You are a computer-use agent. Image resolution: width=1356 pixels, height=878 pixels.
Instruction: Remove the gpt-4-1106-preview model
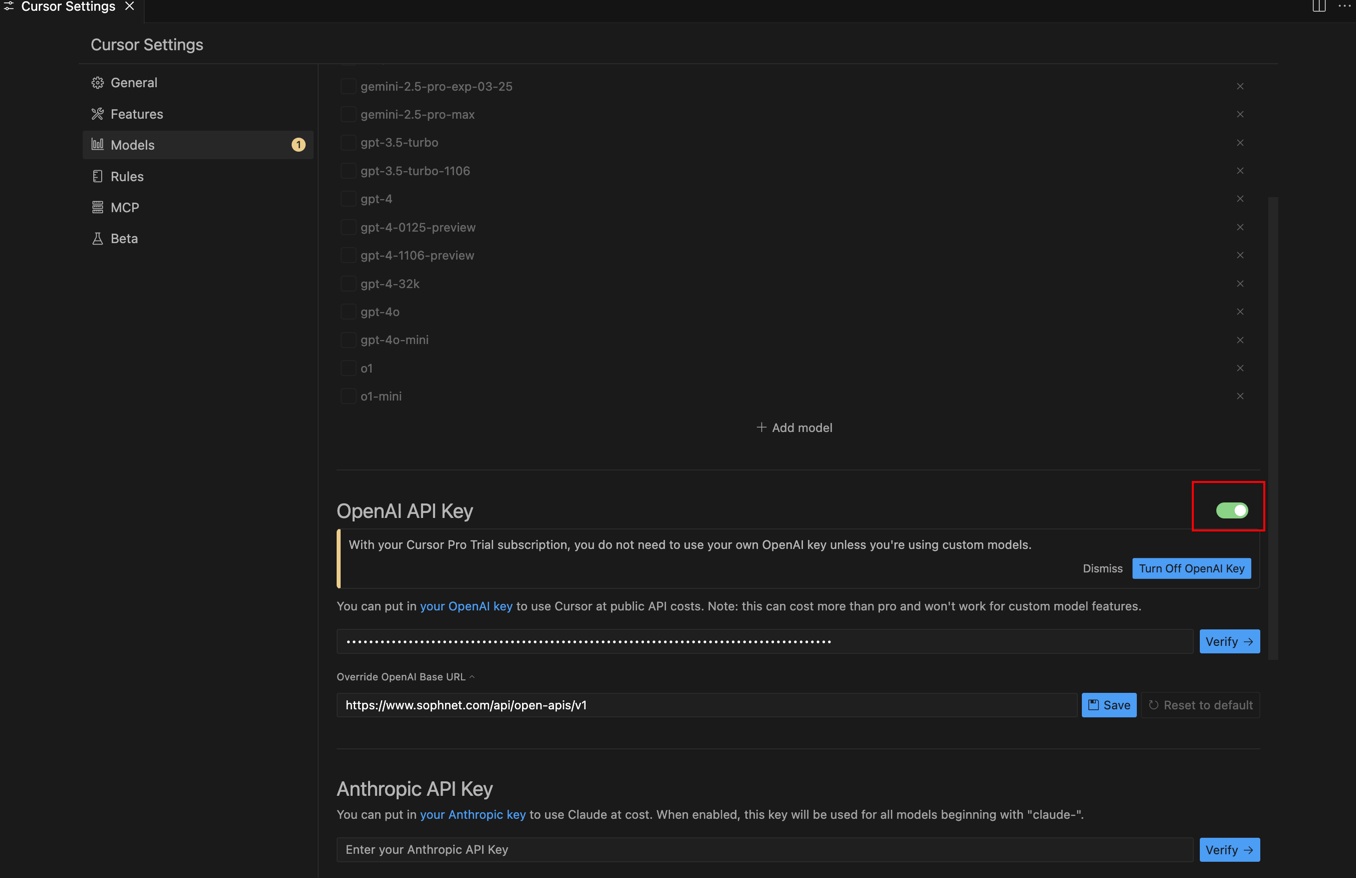click(1240, 255)
